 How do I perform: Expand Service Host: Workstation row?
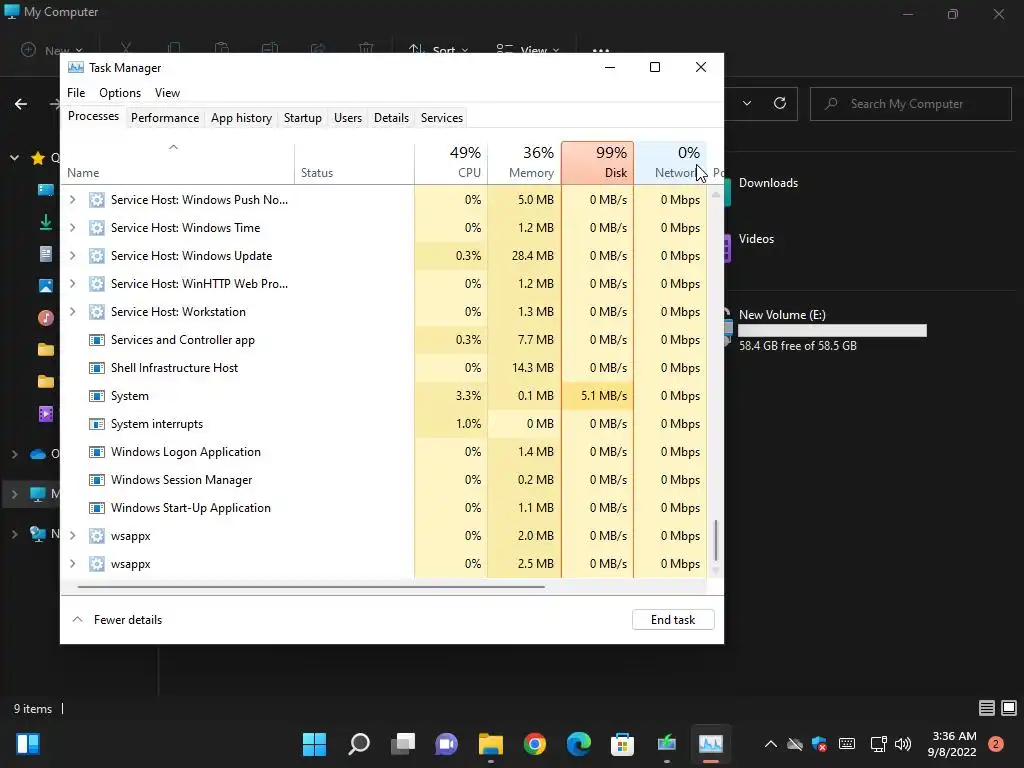point(72,312)
